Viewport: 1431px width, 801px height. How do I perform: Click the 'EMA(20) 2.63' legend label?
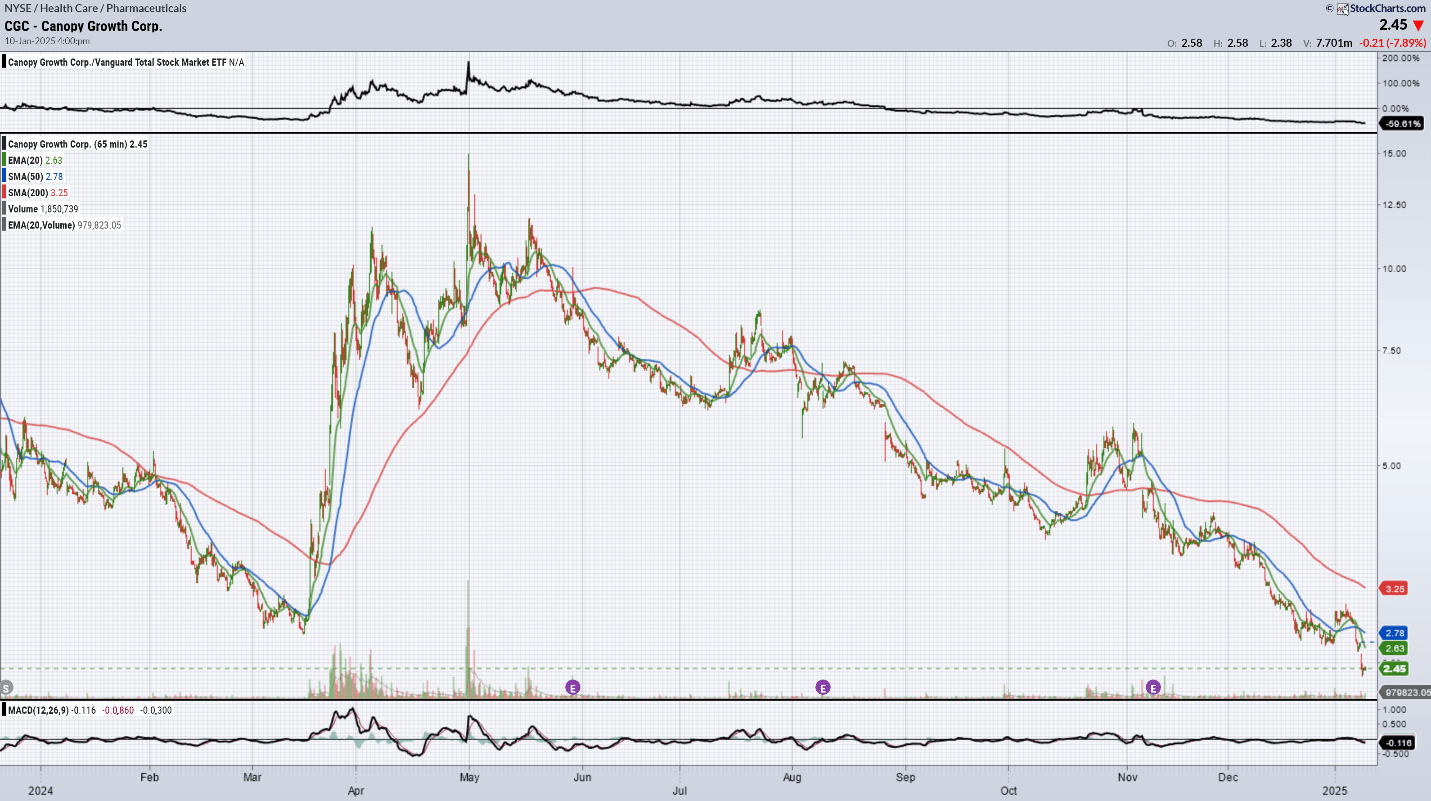click(36, 160)
